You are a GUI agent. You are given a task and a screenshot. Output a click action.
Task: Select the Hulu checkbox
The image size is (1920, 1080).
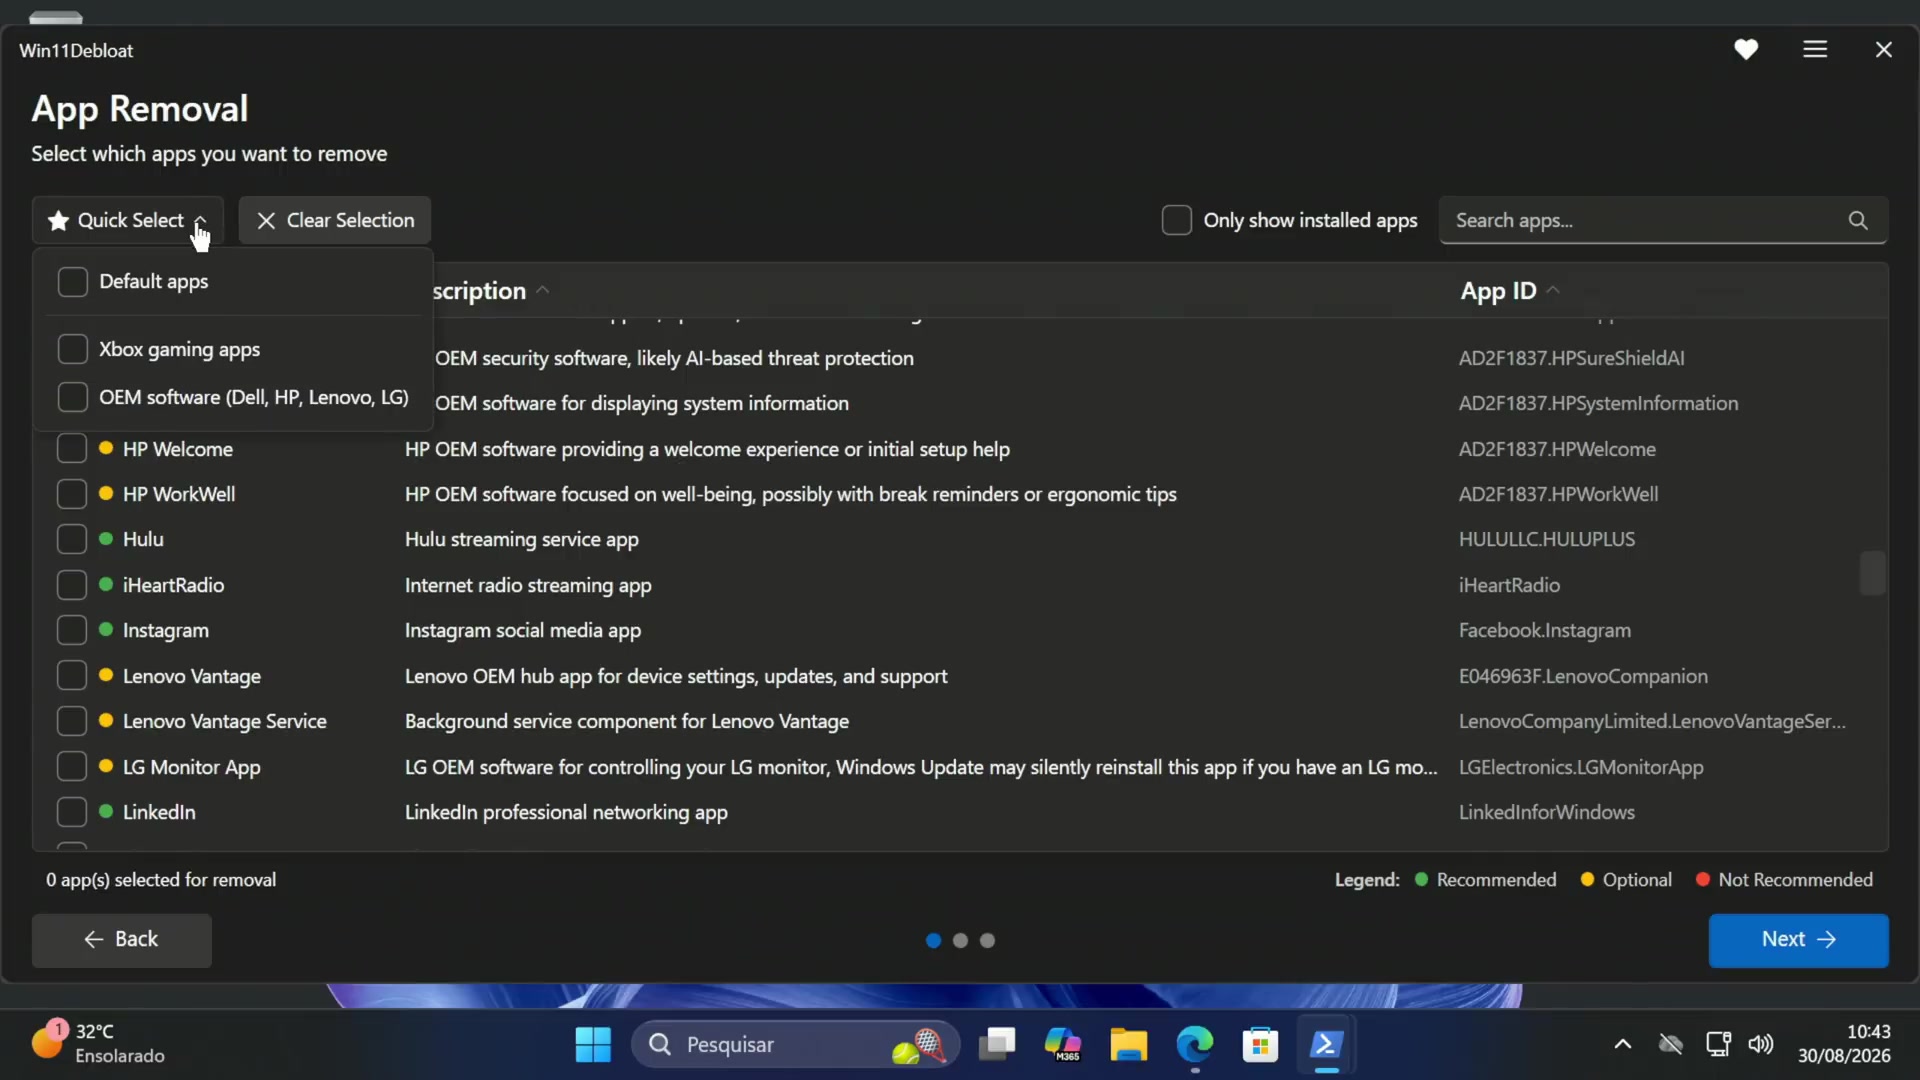(x=72, y=539)
